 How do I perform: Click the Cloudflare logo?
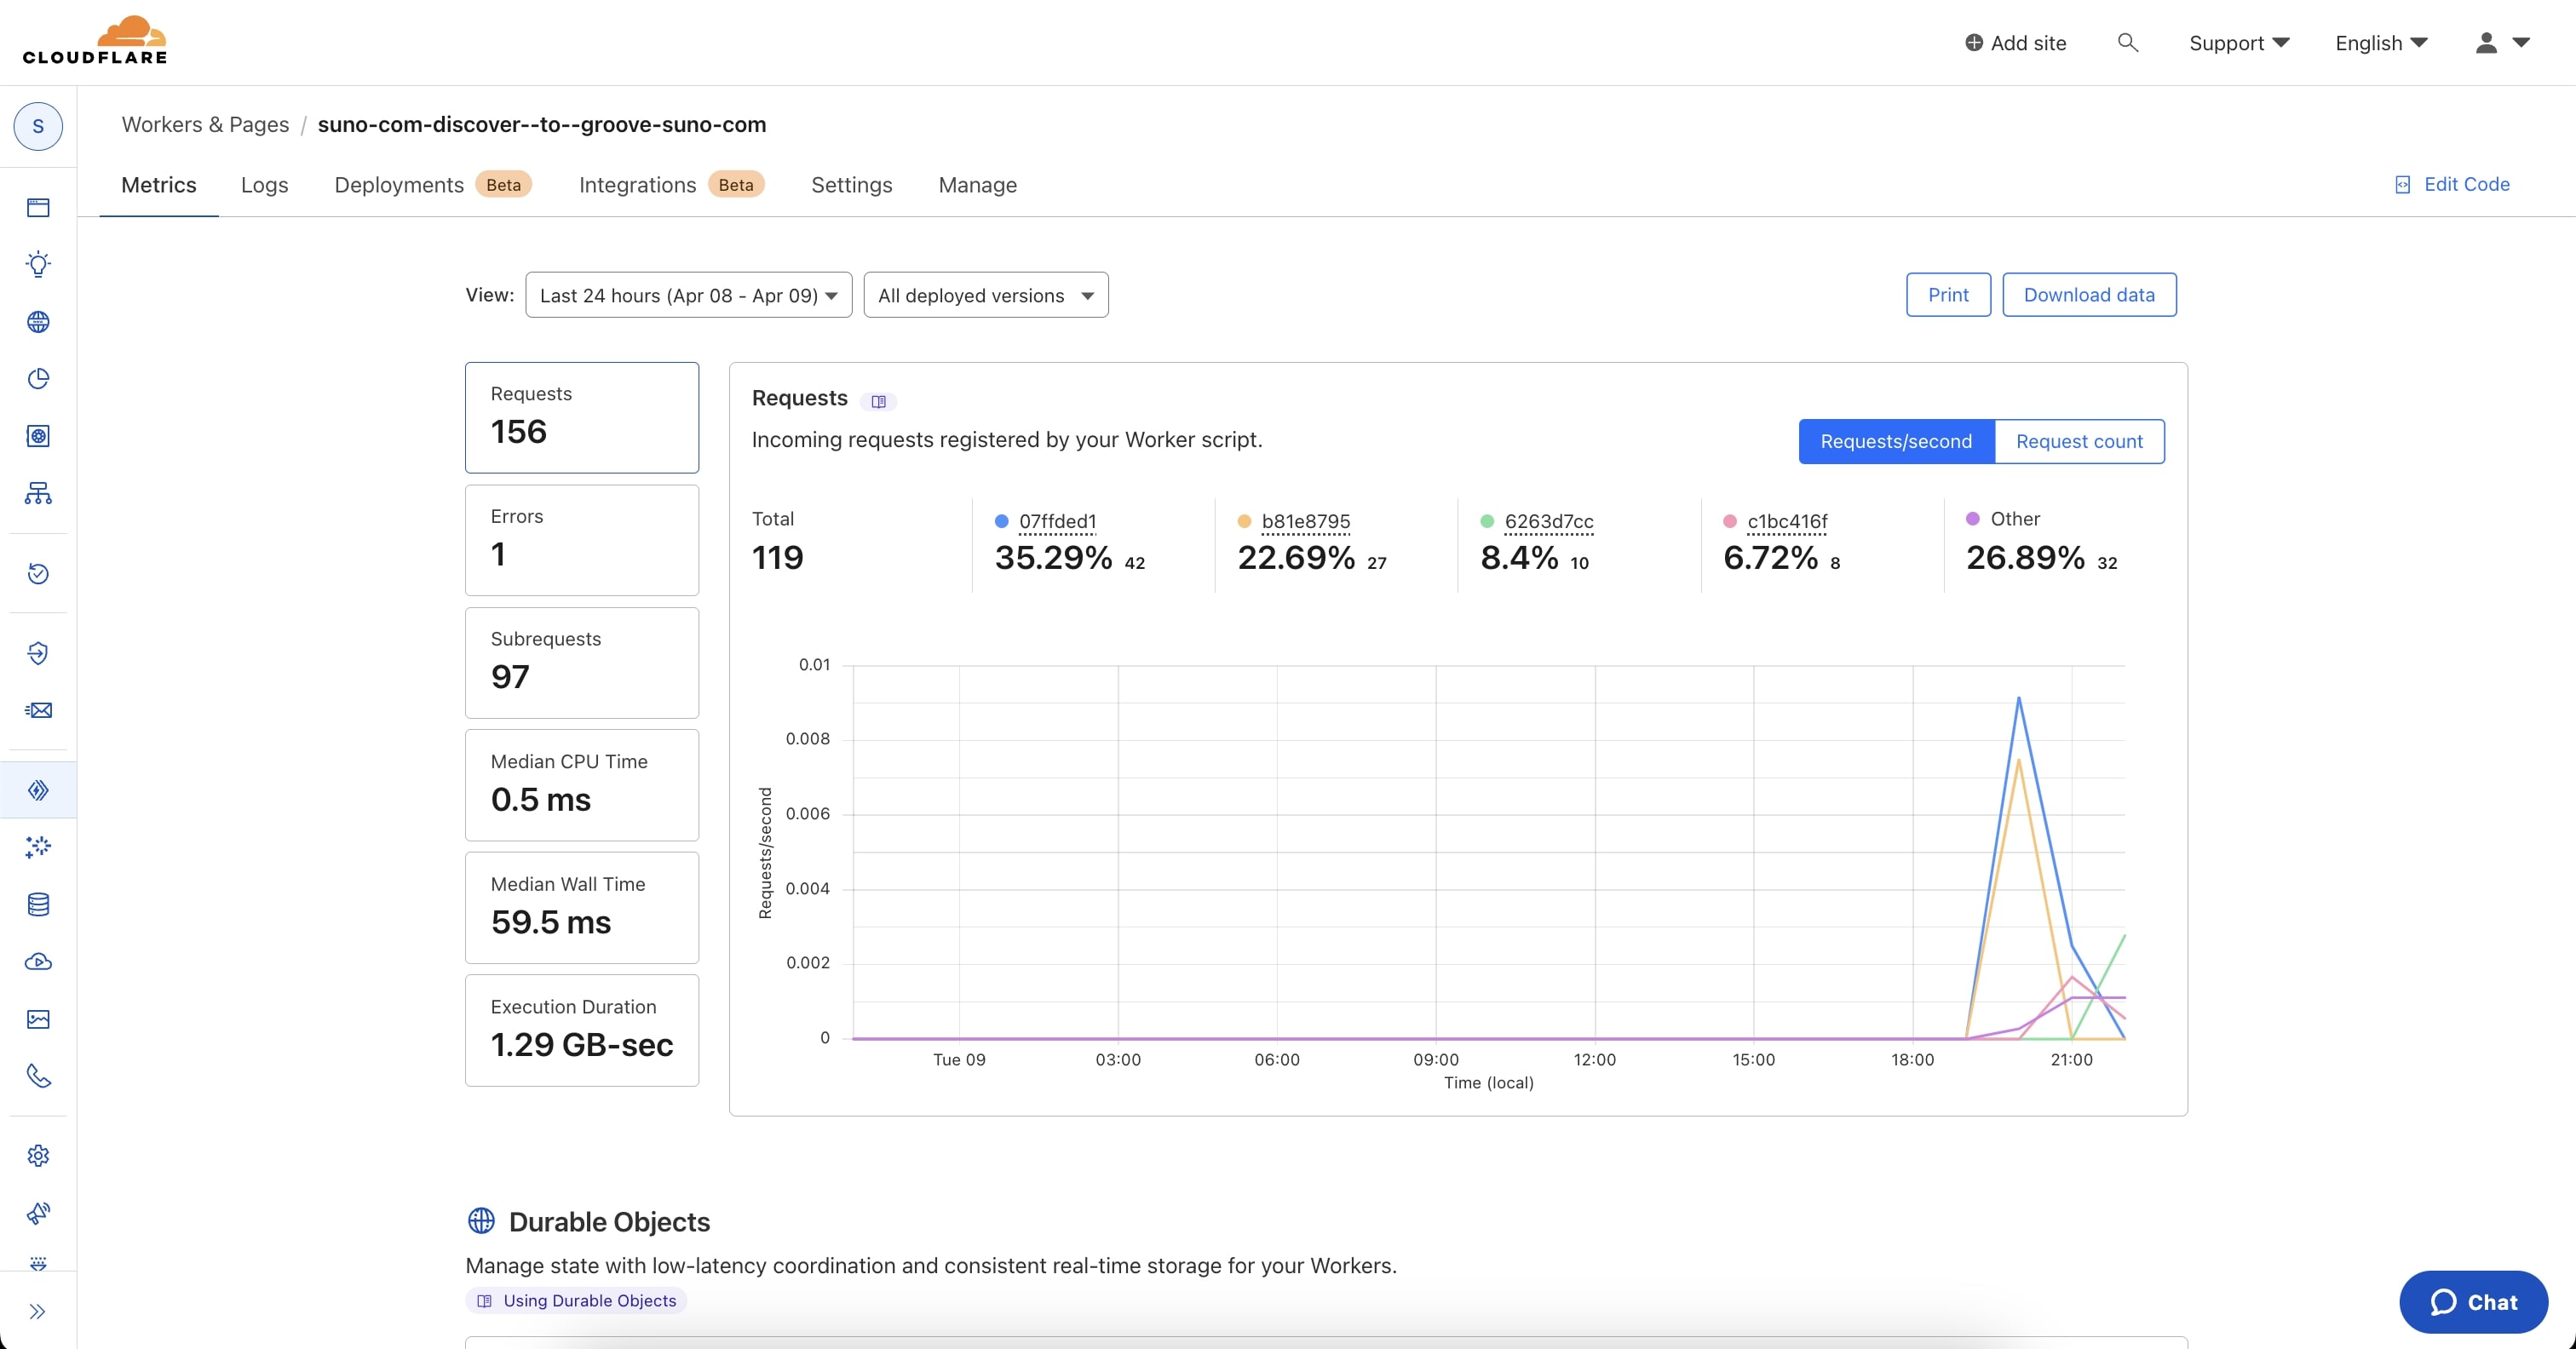95,41
